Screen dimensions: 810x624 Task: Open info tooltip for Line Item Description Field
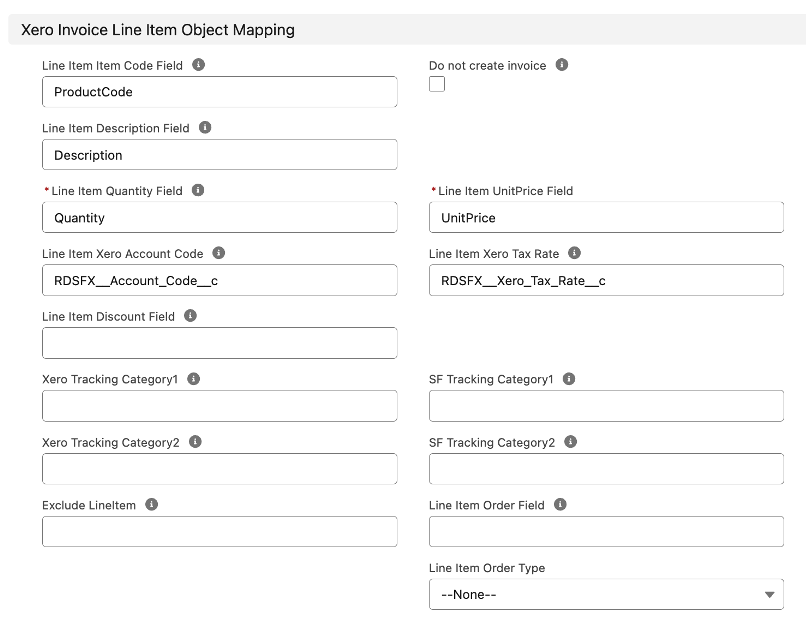point(205,127)
